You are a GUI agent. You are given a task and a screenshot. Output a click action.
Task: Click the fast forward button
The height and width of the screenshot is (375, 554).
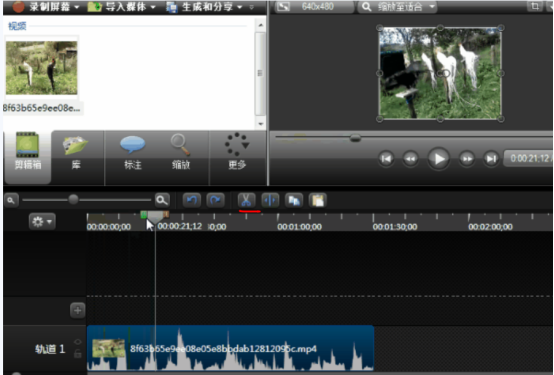pyautogui.click(x=467, y=159)
